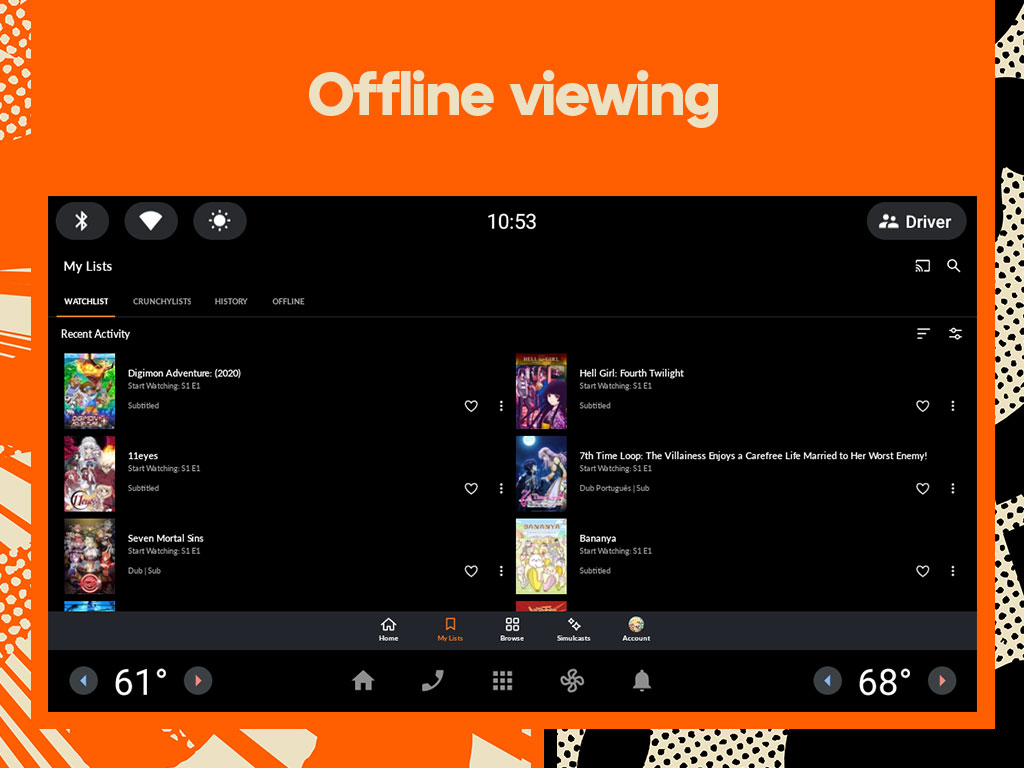Open the filter settings icon
The image size is (1024, 768).
954,333
